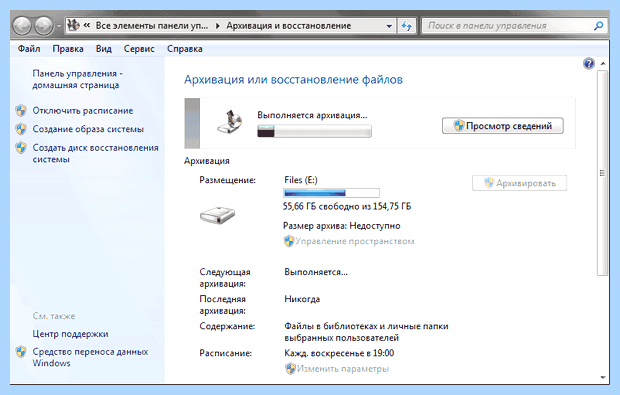The height and width of the screenshot is (395, 620).
Task: Click 'Кажд. воскресенье в 19:00' schedule text
Action: (339, 353)
